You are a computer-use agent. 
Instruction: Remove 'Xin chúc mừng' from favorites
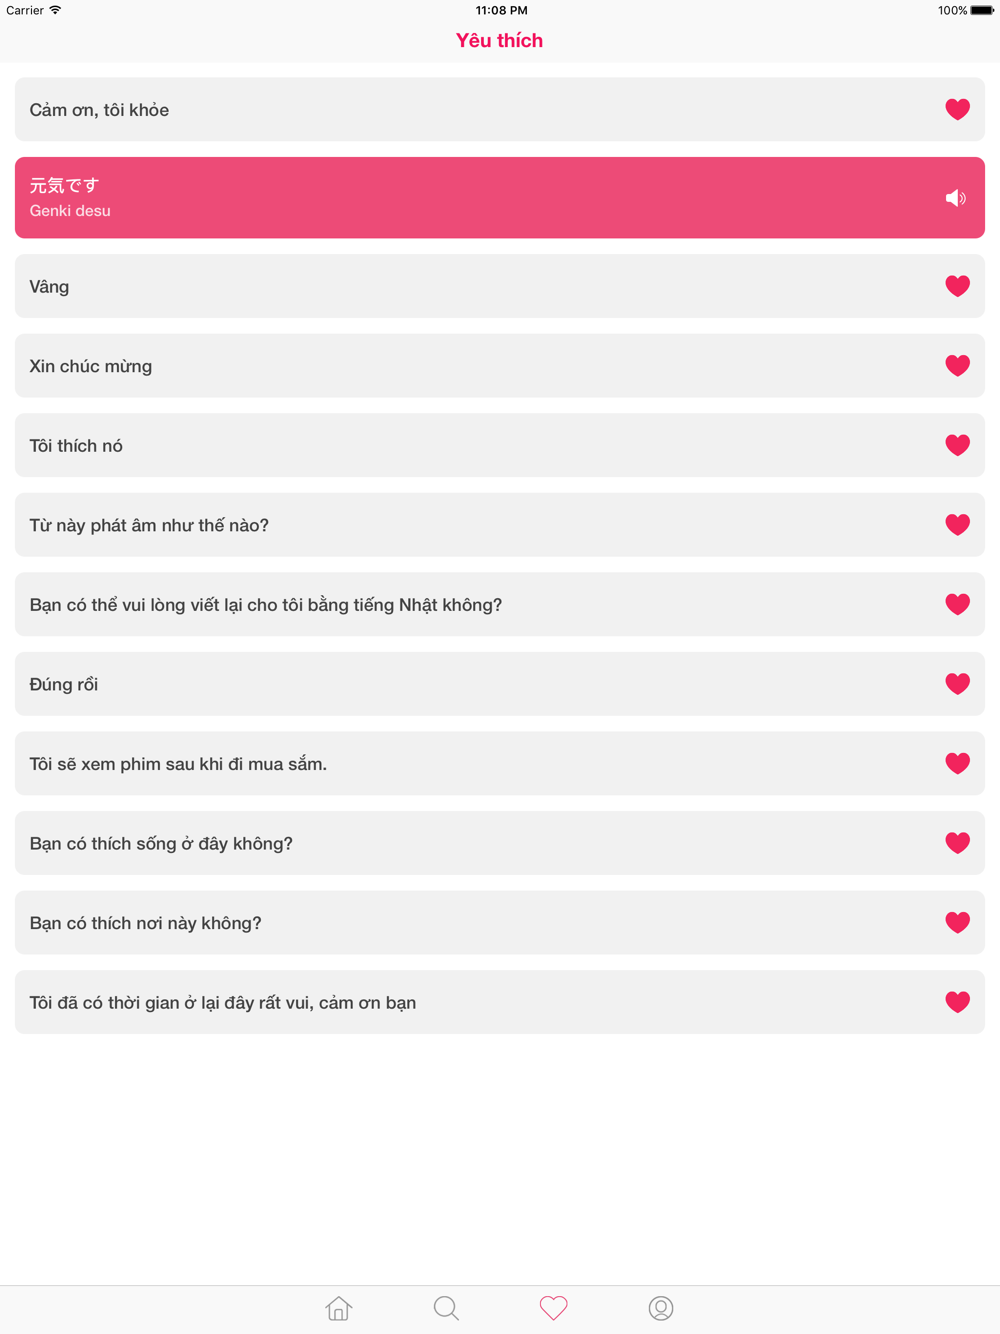click(958, 365)
